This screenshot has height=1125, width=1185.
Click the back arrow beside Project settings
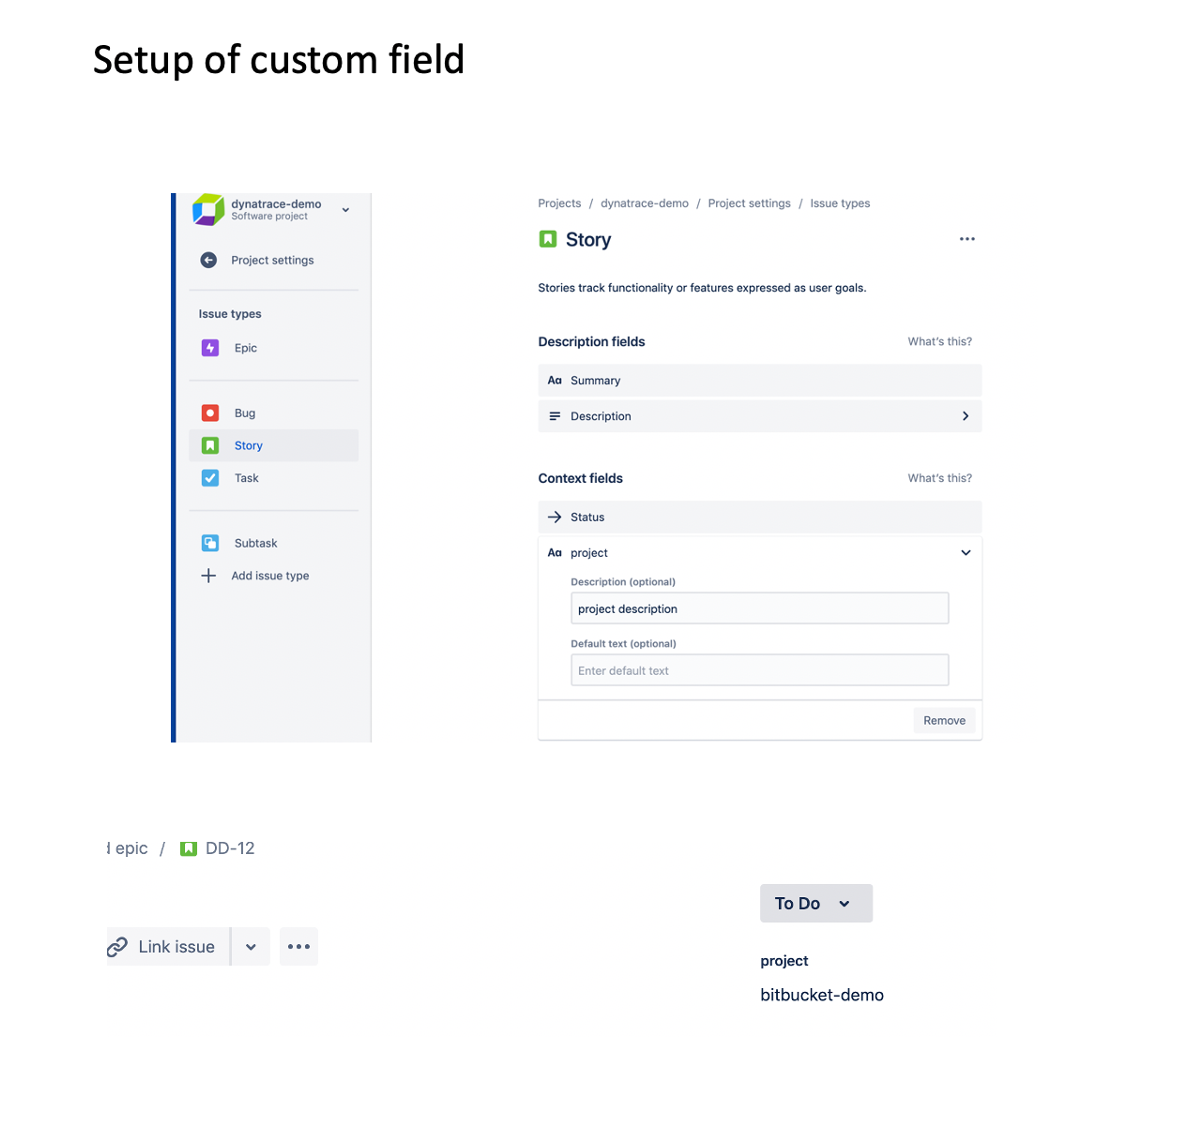point(208,260)
